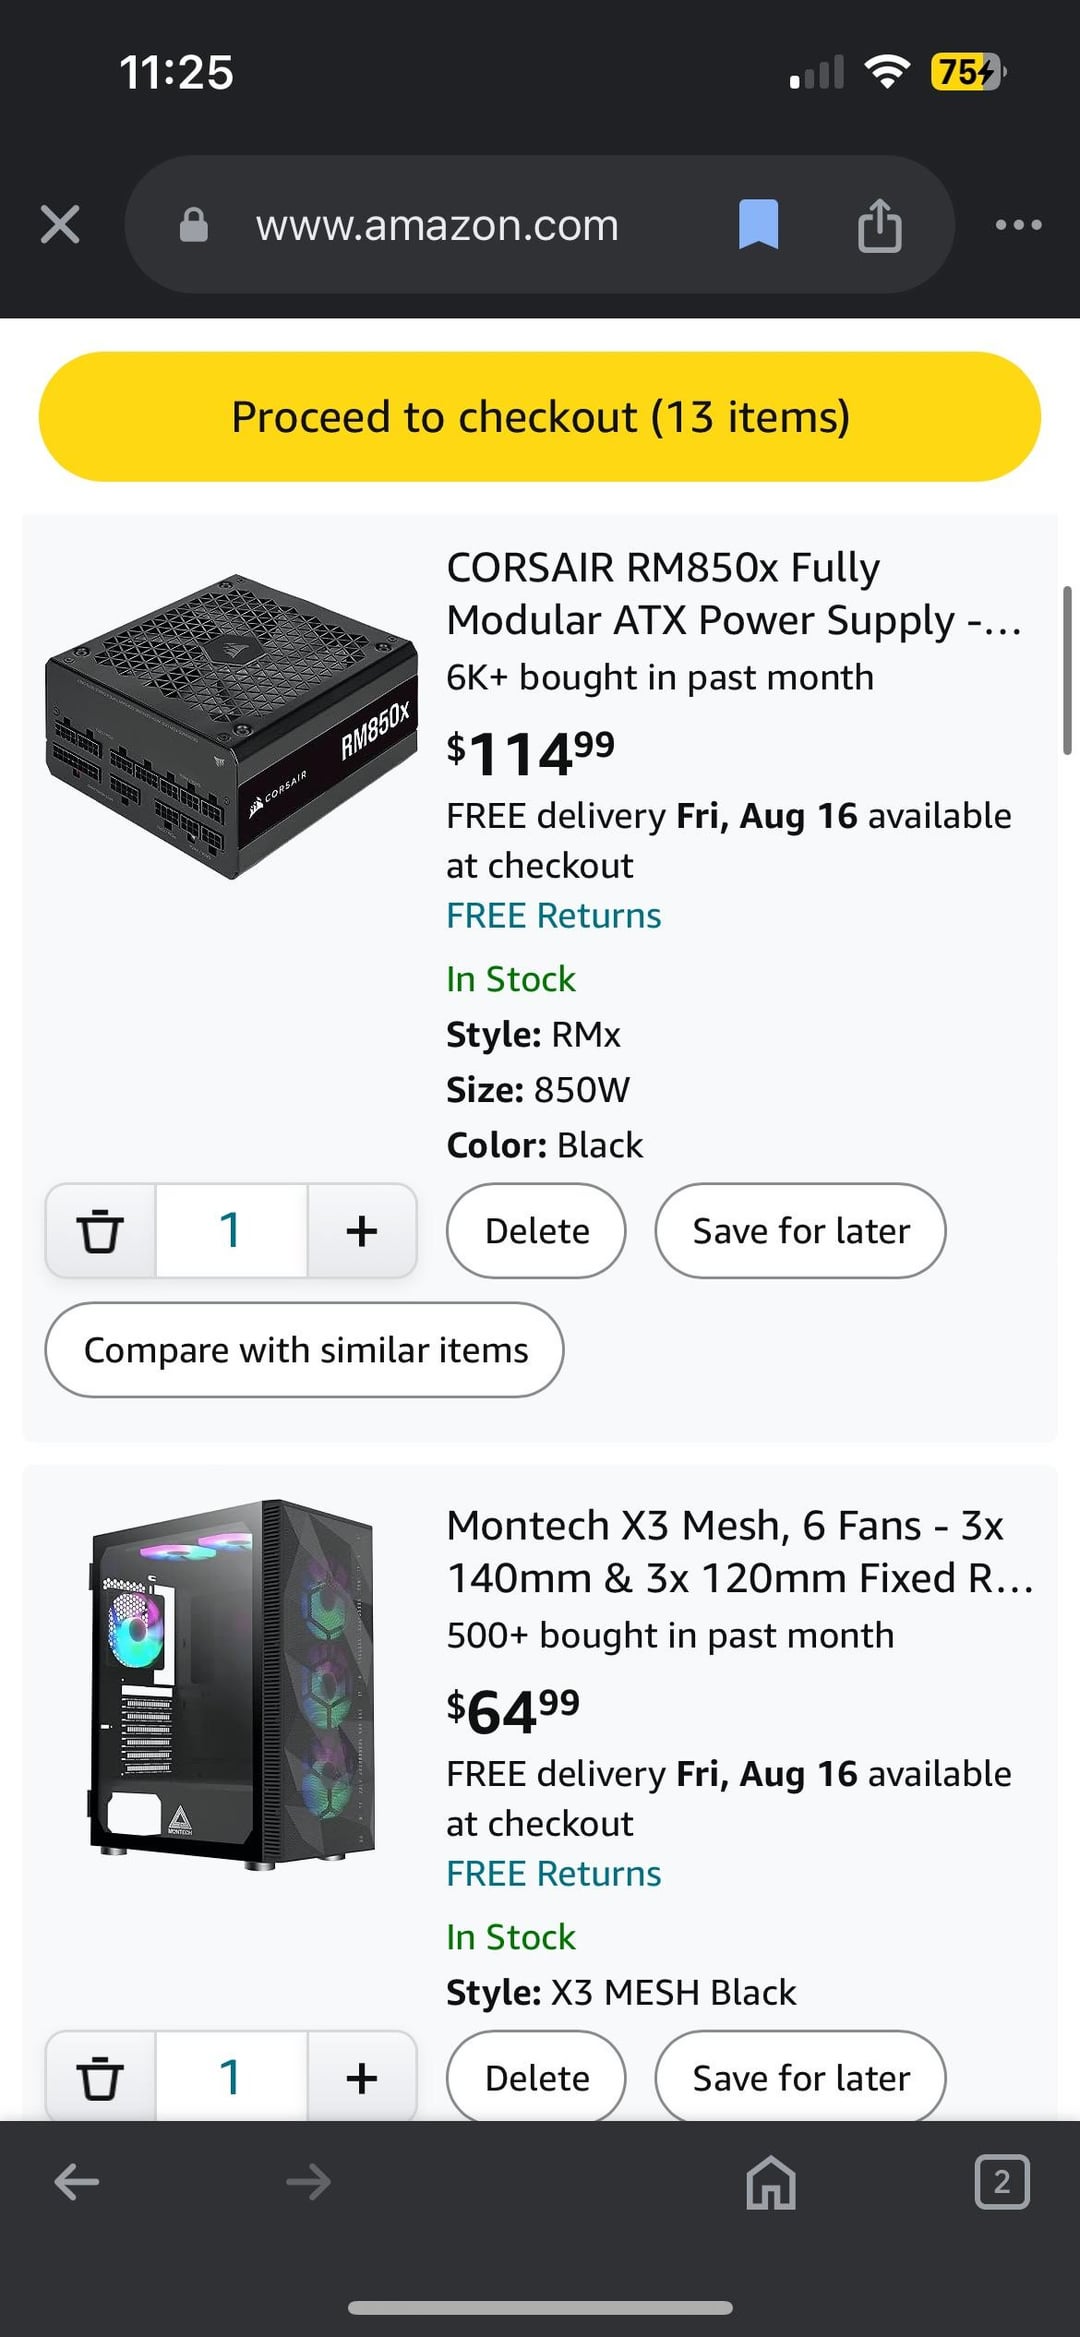Compare with similar items for Corsair PSU
1080x2337 pixels.
pyautogui.click(x=304, y=1350)
